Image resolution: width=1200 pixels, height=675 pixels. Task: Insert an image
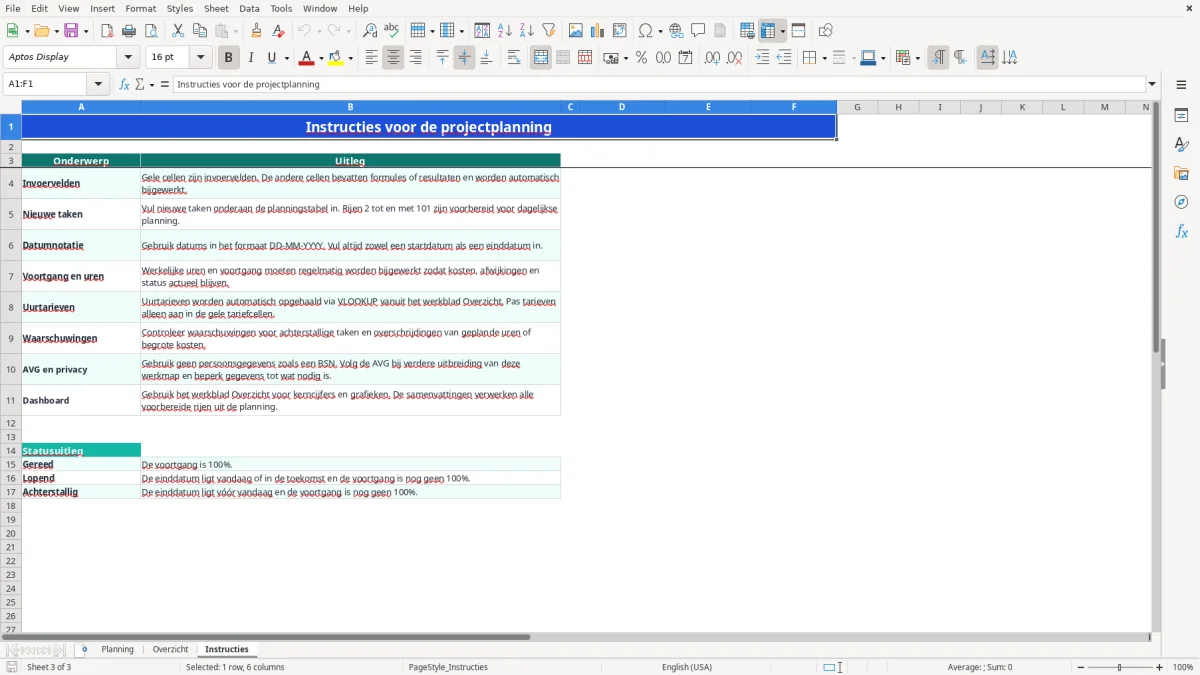(x=576, y=31)
